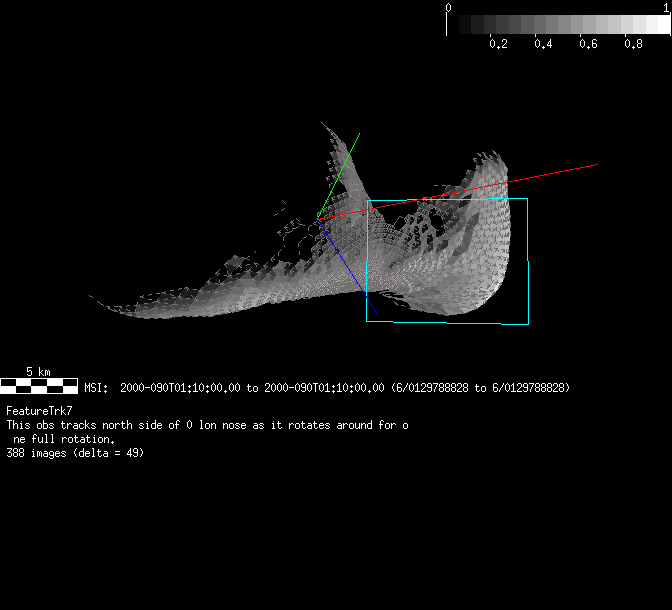Click the MSI instrument label
672x610 pixels.
pyautogui.click(x=95, y=388)
